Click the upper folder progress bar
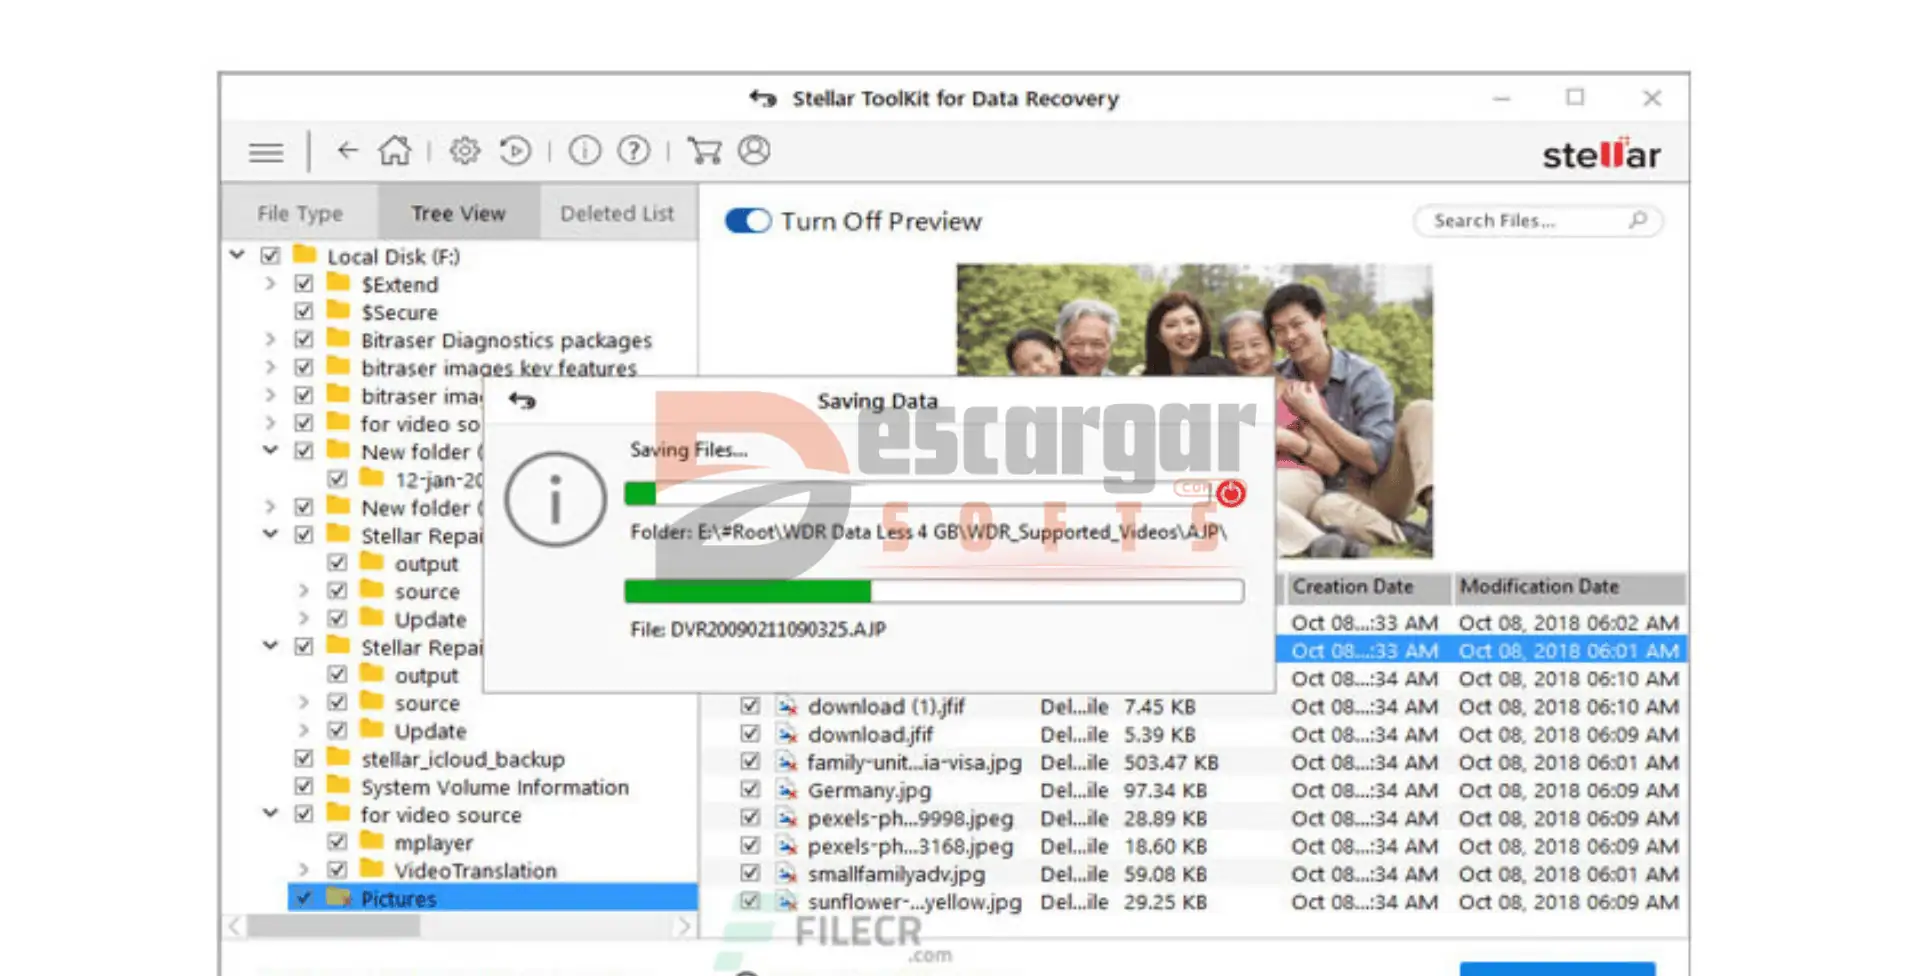Screen dimensions: 1911x976 click(918, 493)
